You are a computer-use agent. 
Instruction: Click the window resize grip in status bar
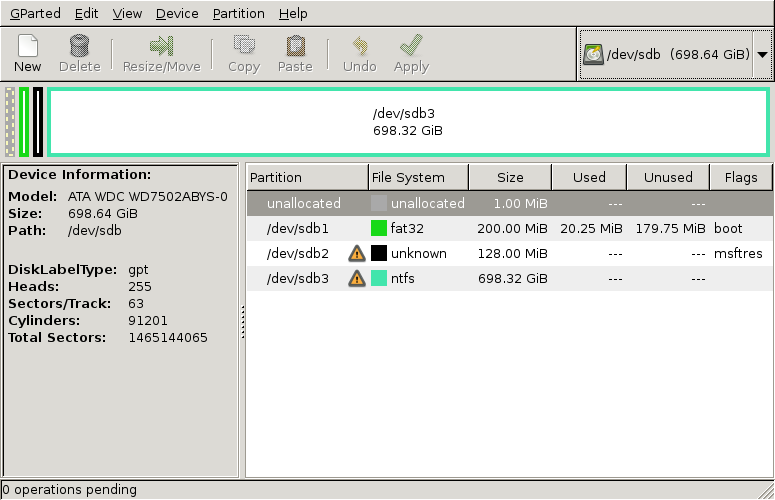point(766,491)
